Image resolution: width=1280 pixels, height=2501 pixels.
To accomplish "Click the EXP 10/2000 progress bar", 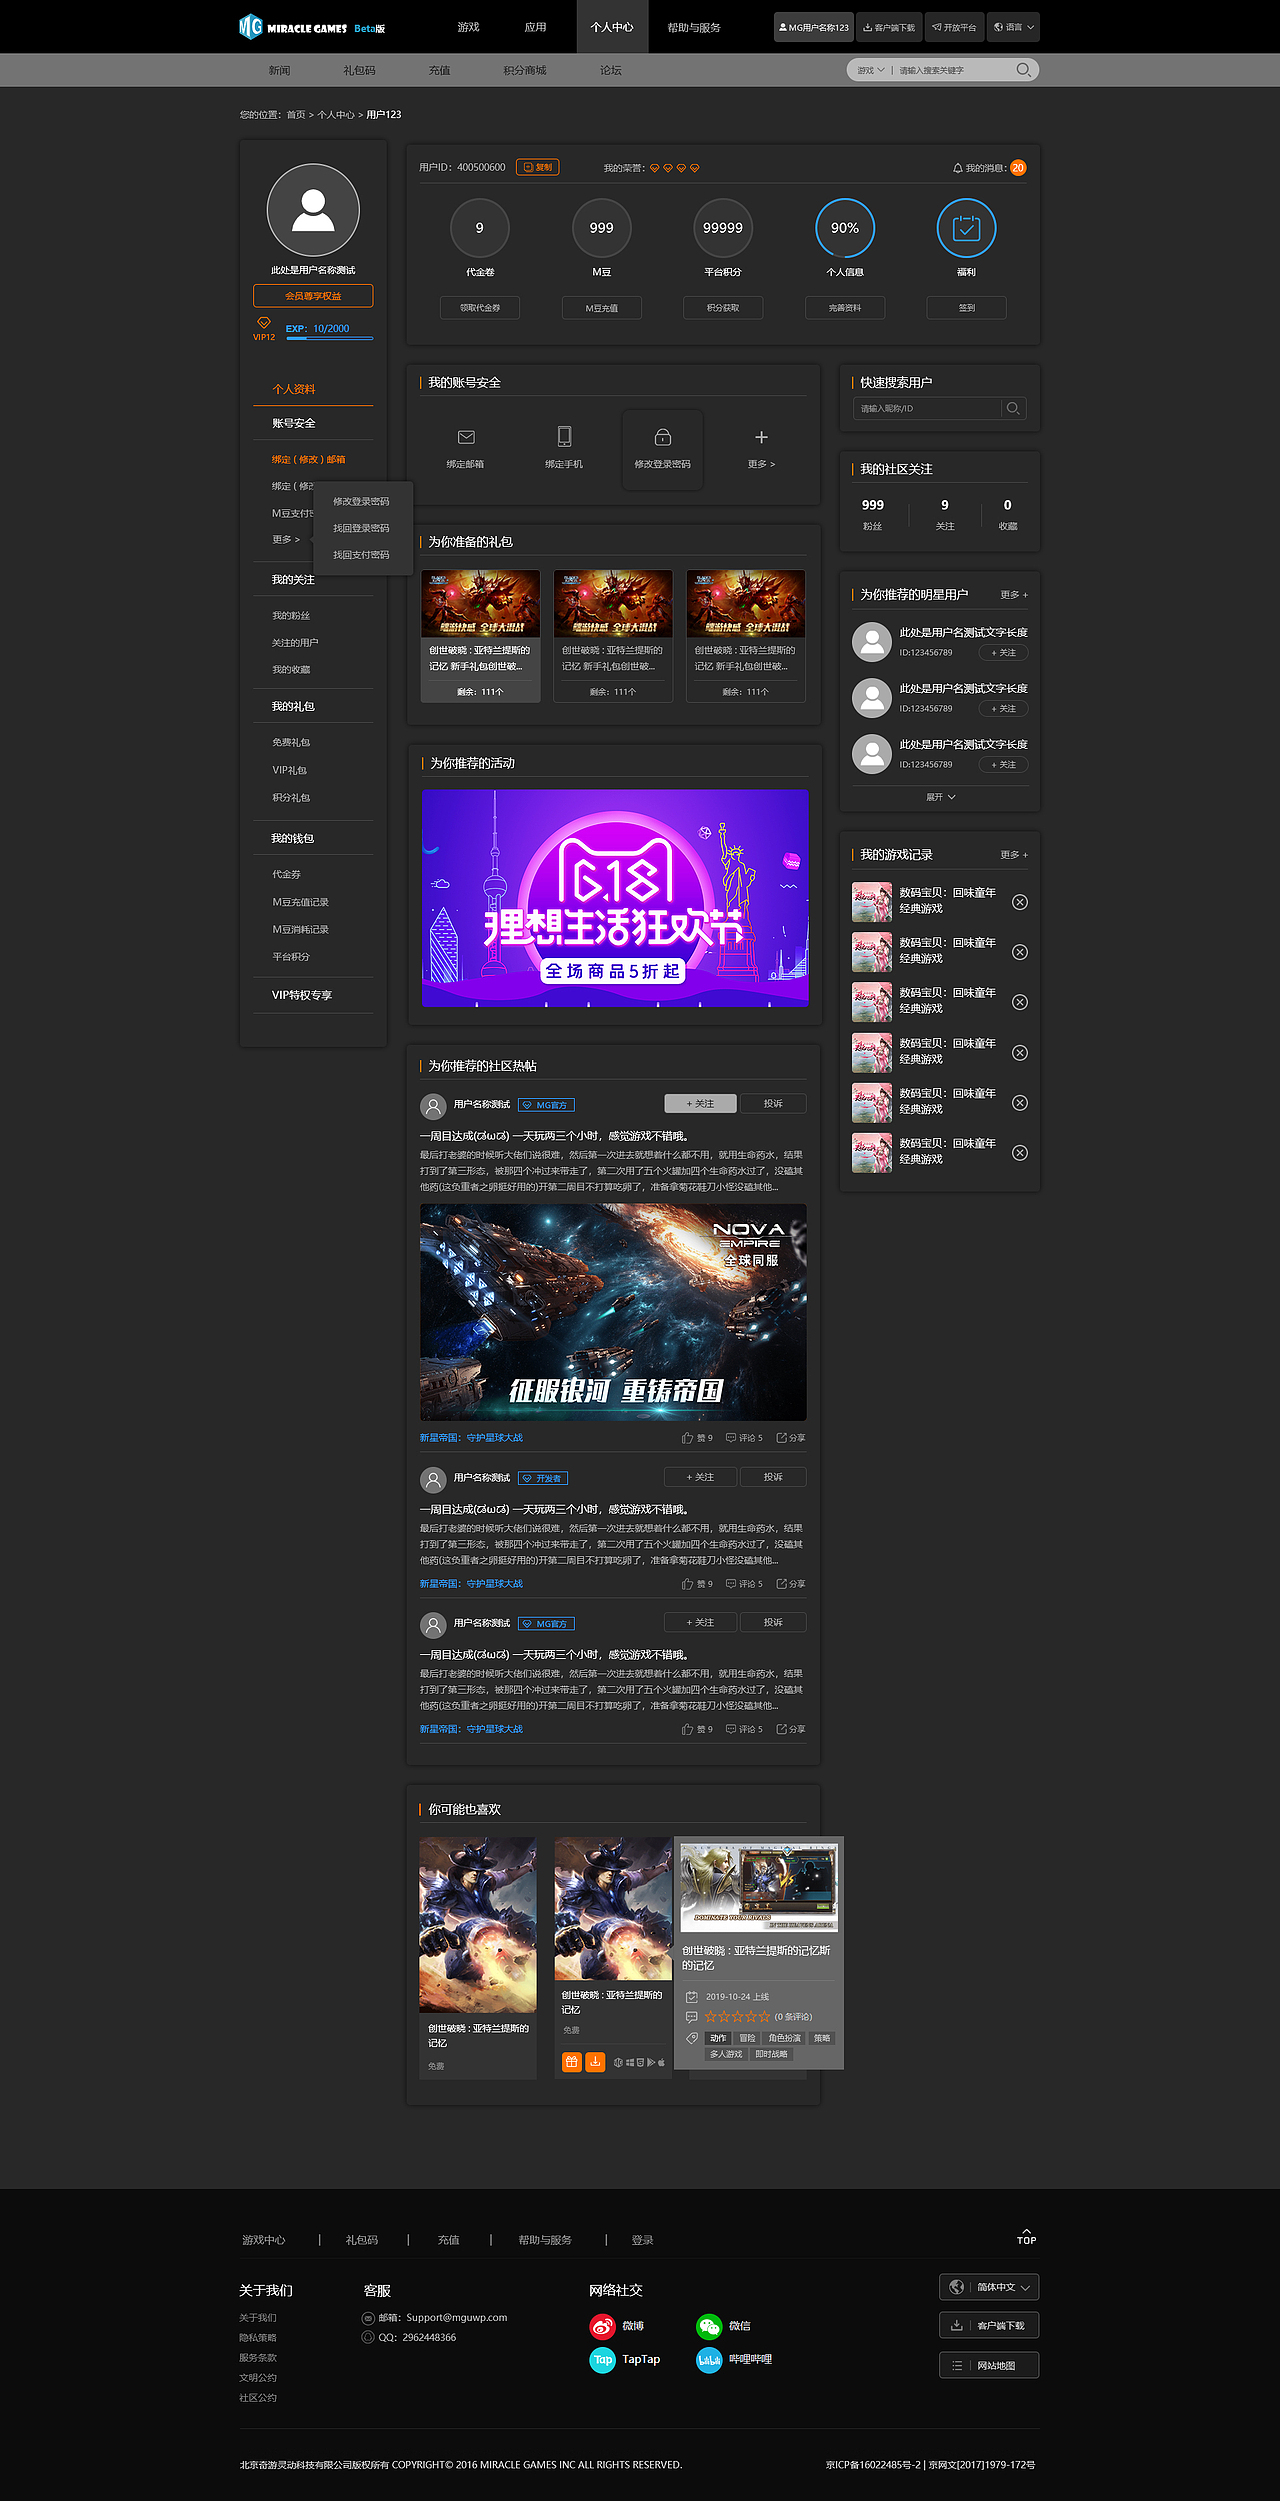I will (x=330, y=338).
